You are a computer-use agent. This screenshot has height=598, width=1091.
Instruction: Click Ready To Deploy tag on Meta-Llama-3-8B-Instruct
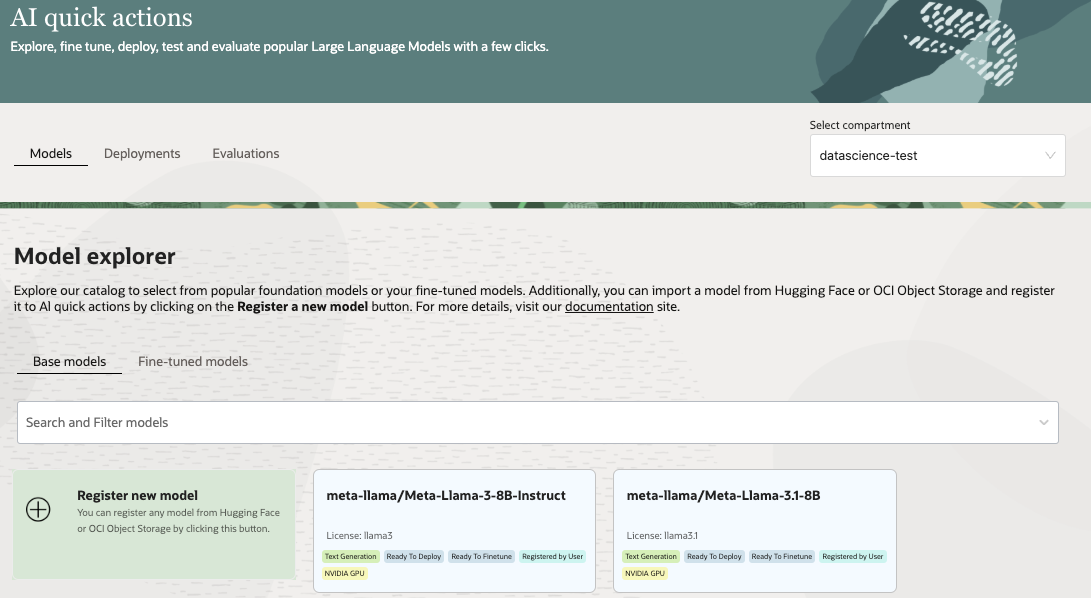click(x=414, y=556)
